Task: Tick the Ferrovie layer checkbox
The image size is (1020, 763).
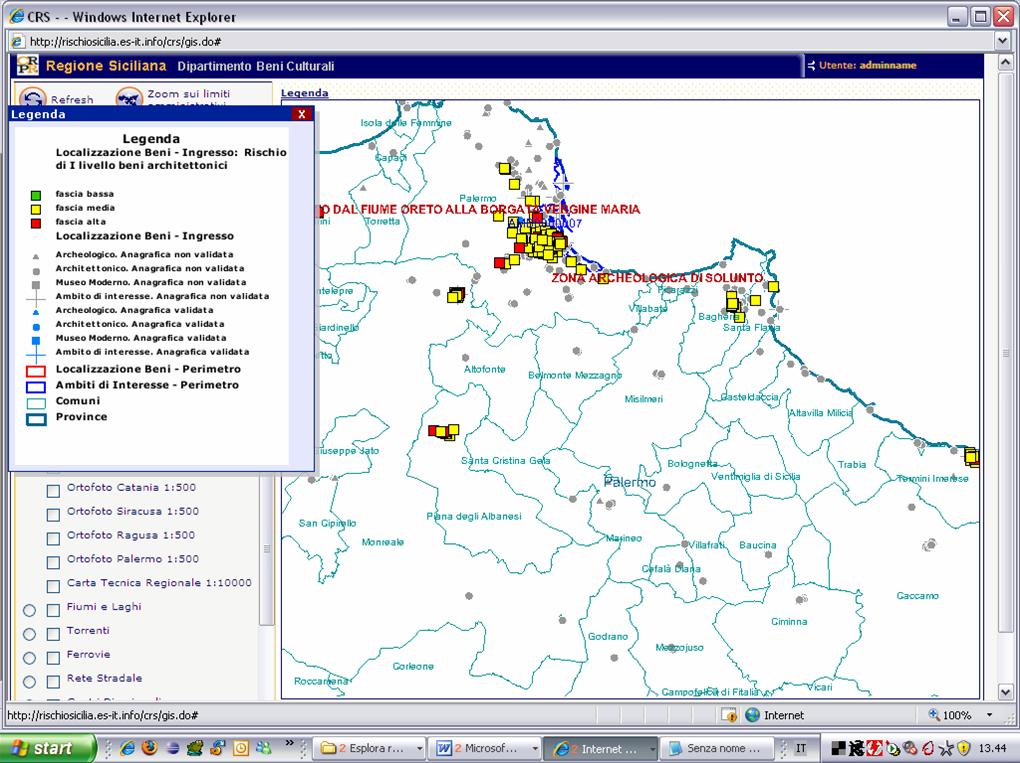Action: point(54,657)
